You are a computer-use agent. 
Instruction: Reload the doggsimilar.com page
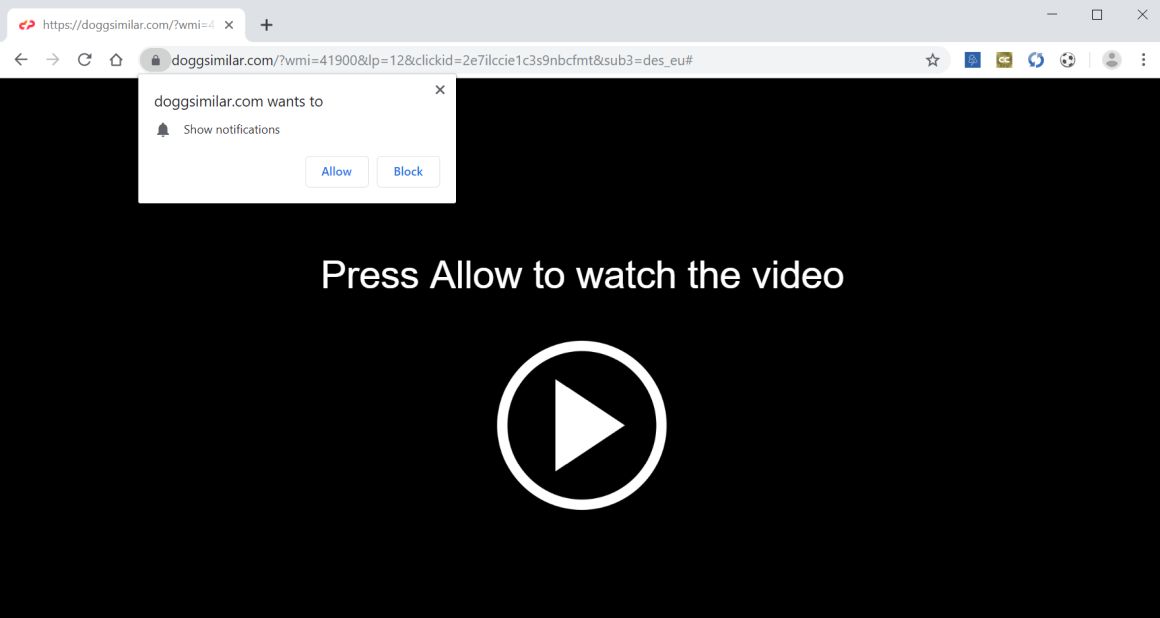84,60
